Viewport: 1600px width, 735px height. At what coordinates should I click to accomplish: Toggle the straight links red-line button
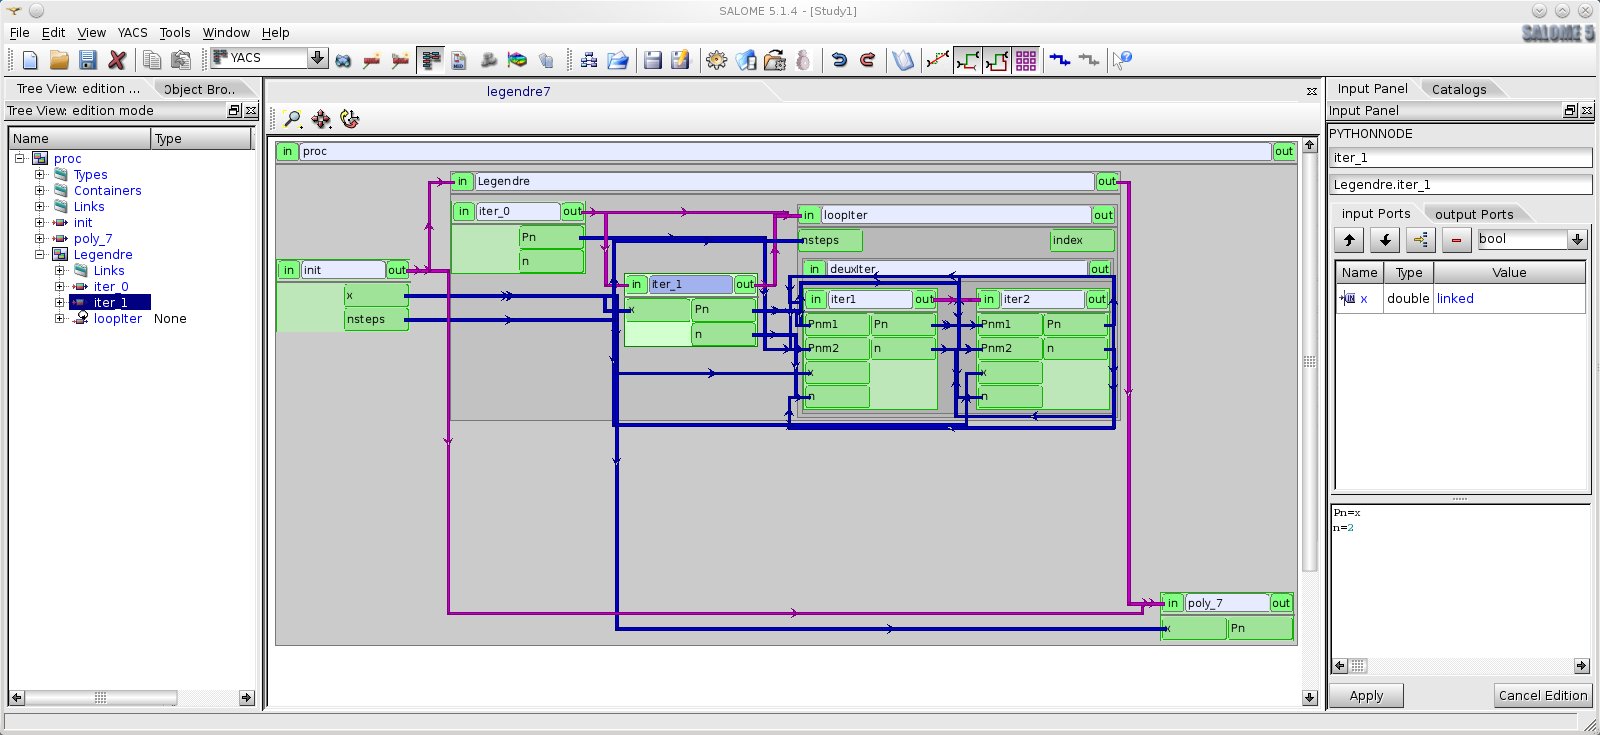pos(938,60)
